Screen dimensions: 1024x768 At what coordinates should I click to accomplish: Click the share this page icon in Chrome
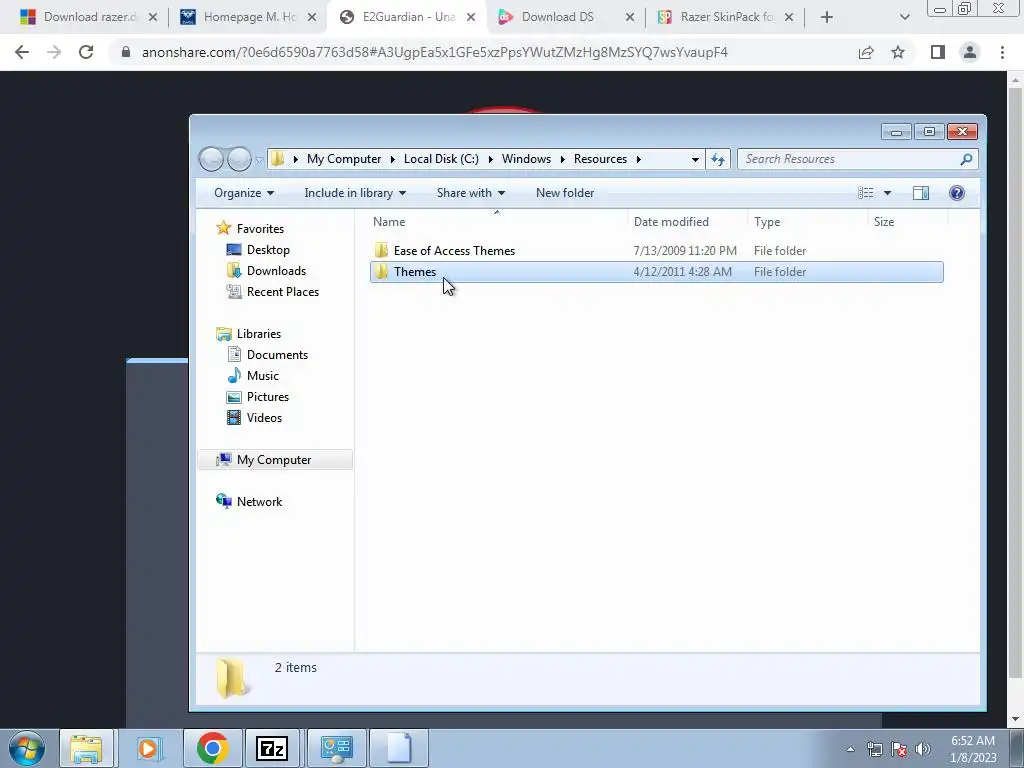[x=866, y=52]
